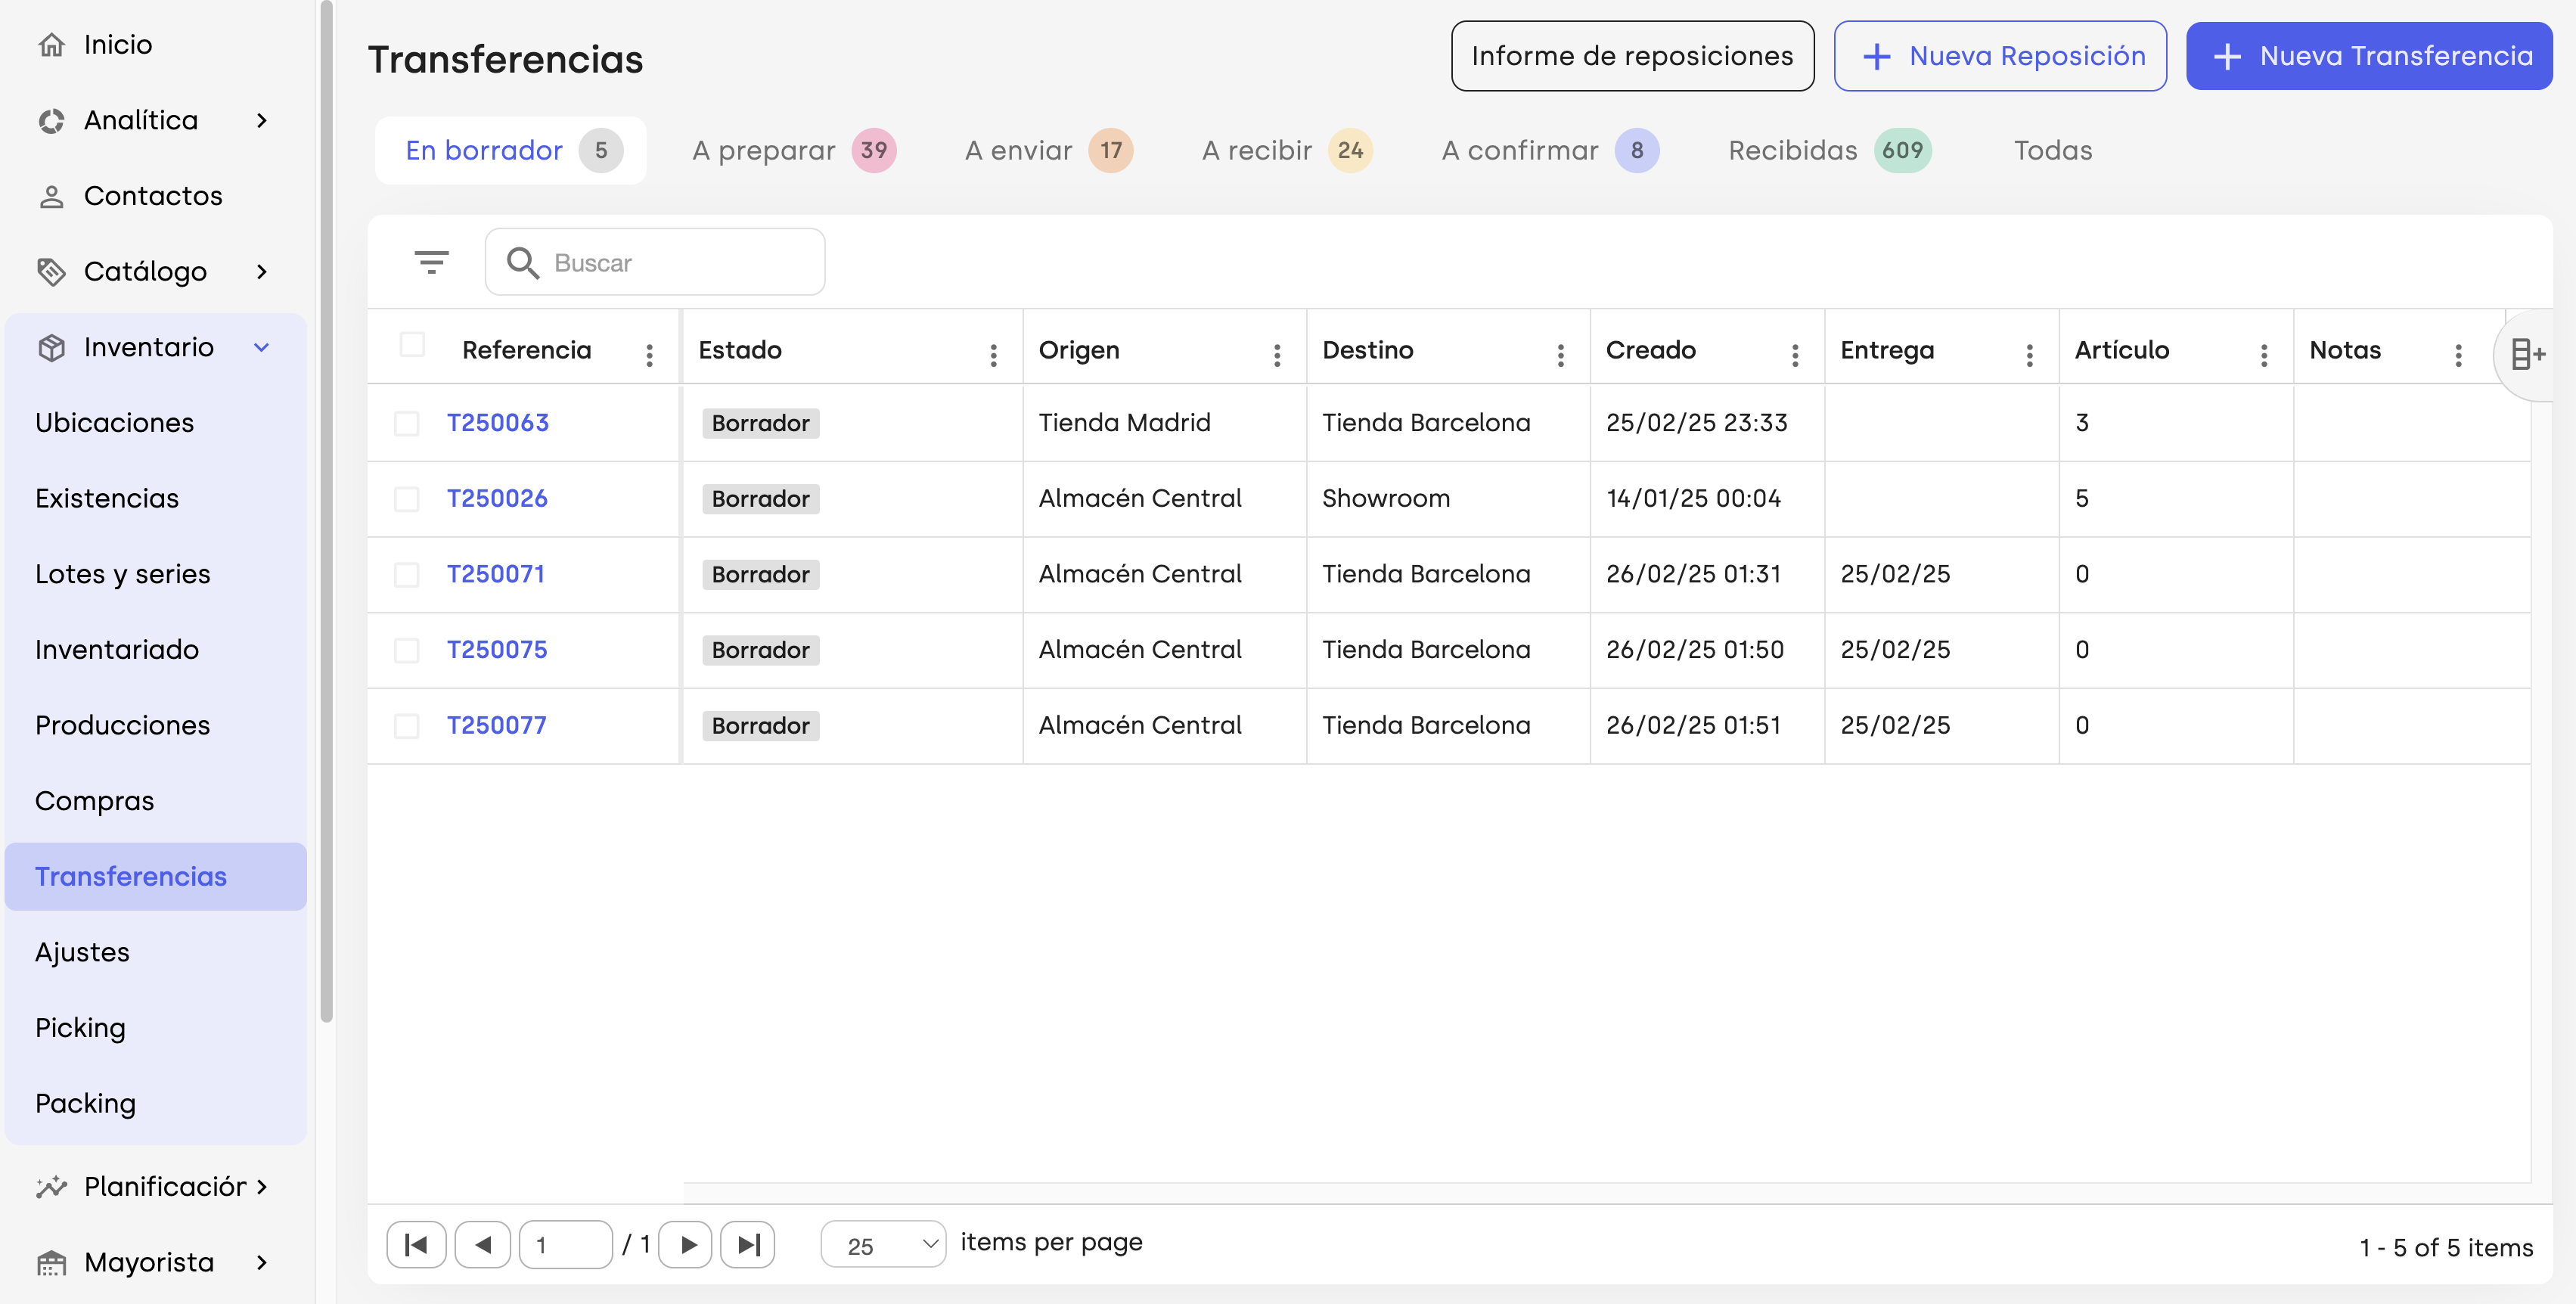
Task: Click the search magnifier icon
Action: pos(522,263)
